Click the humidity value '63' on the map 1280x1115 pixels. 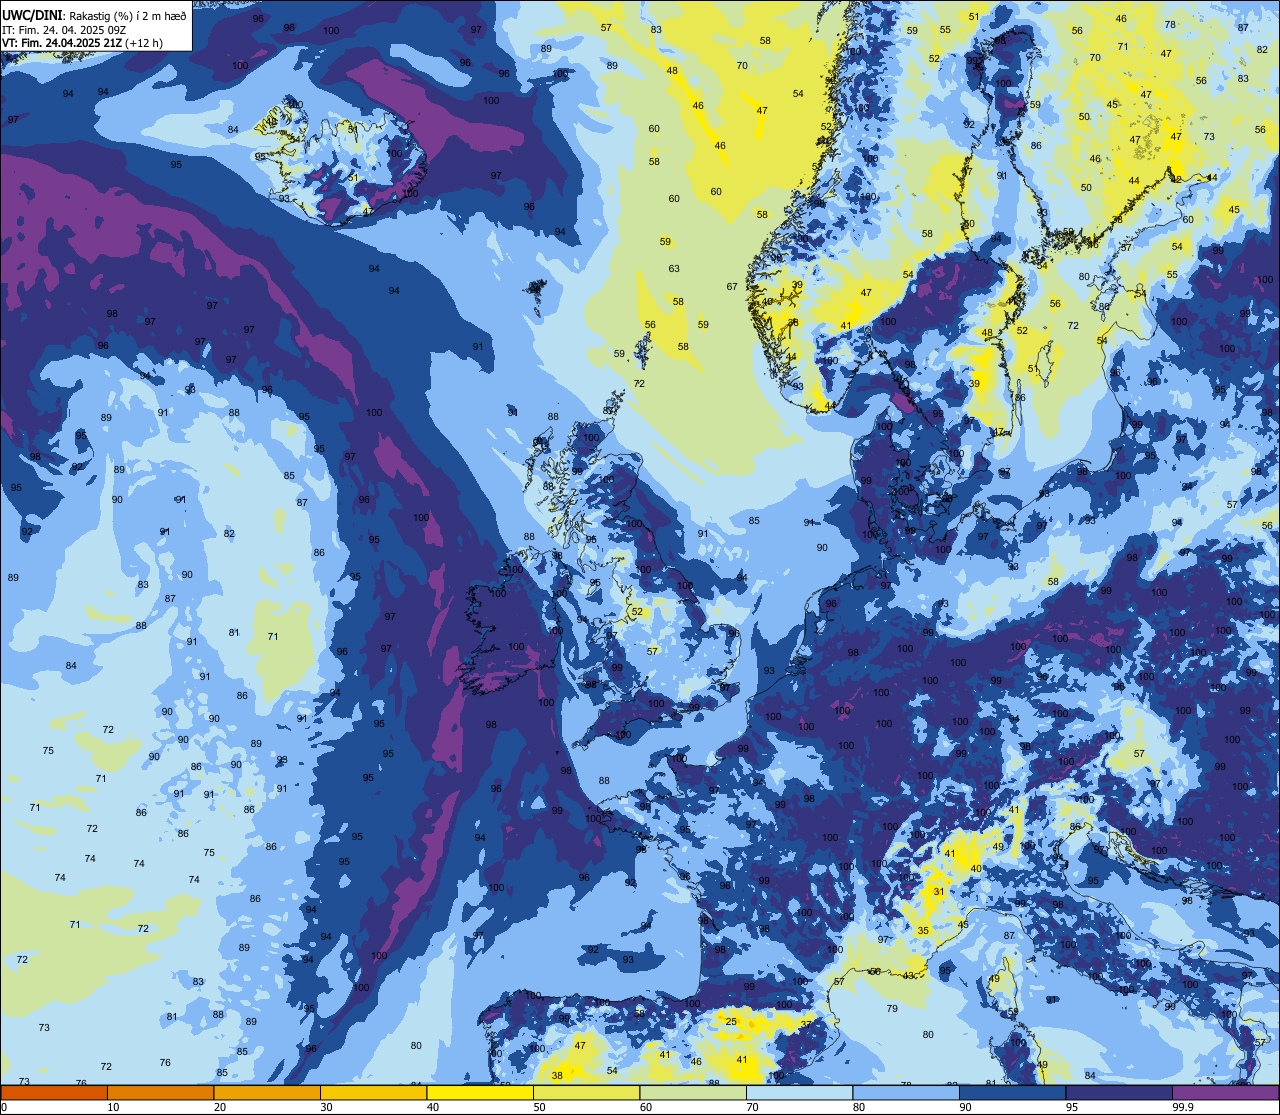674,268
